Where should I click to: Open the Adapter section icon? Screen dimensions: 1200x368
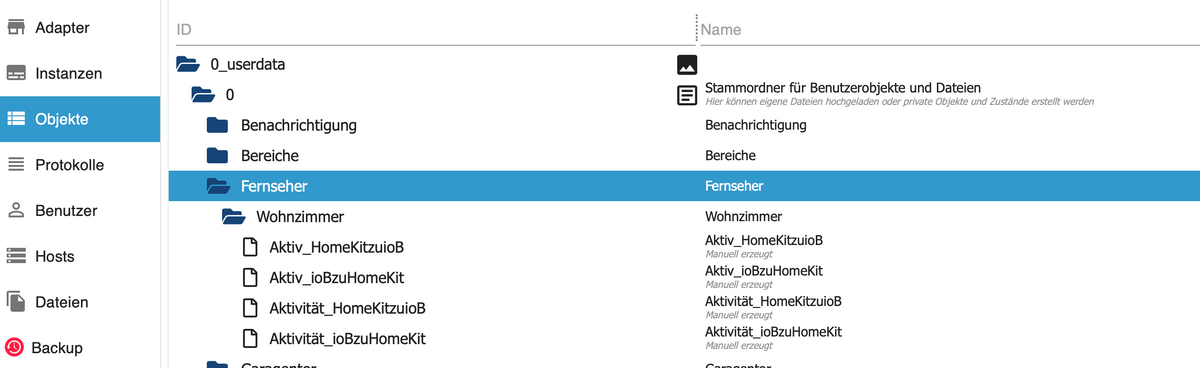click(x=16, y=28)
